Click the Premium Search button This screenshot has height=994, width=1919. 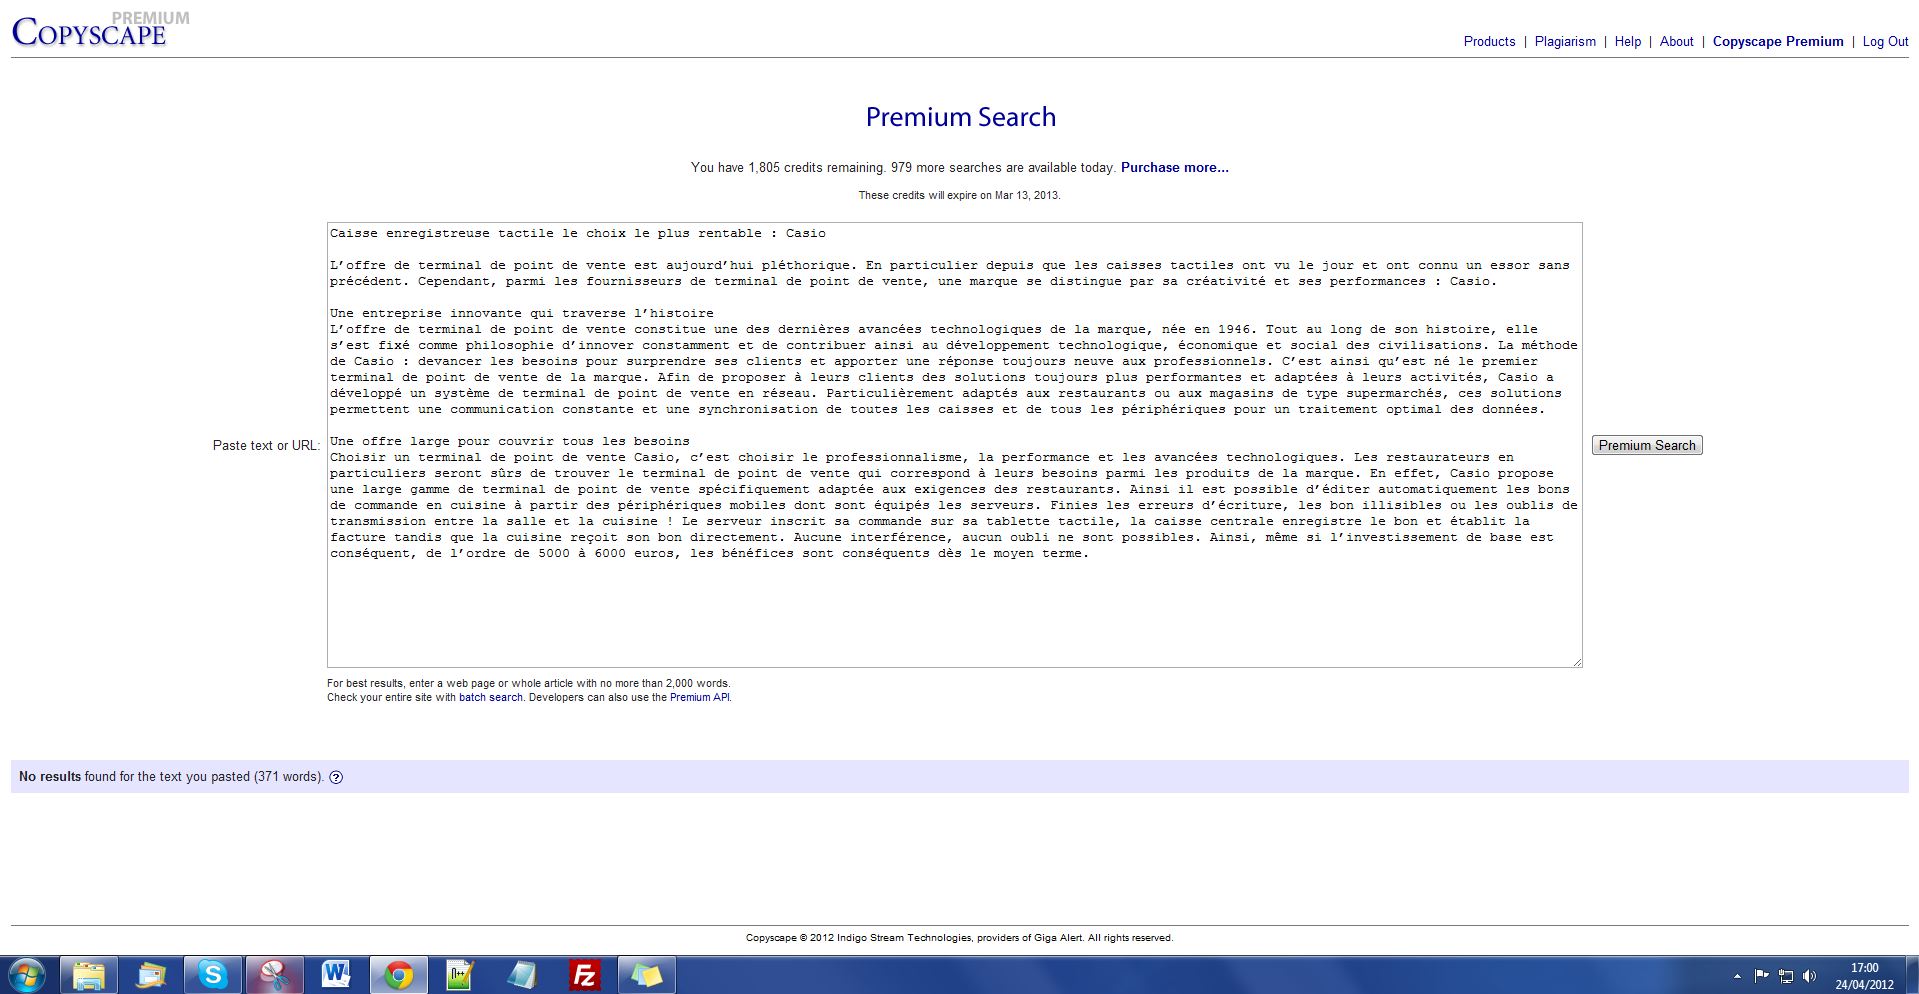tap(1646, 445)
